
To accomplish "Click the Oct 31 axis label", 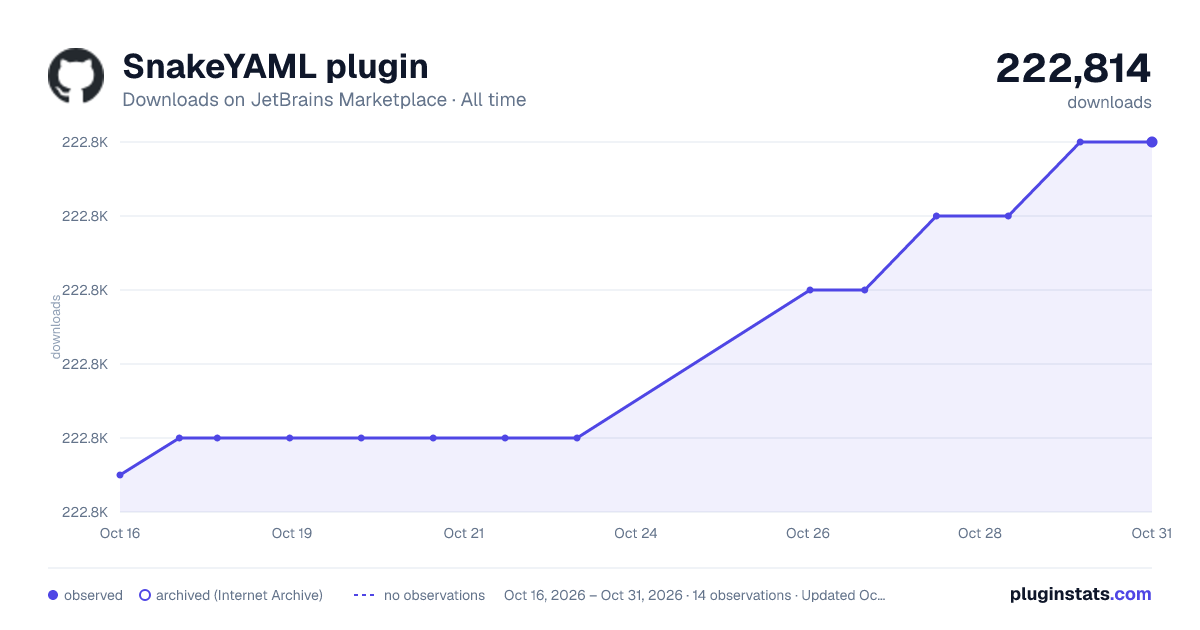I will pos(1151,533).
